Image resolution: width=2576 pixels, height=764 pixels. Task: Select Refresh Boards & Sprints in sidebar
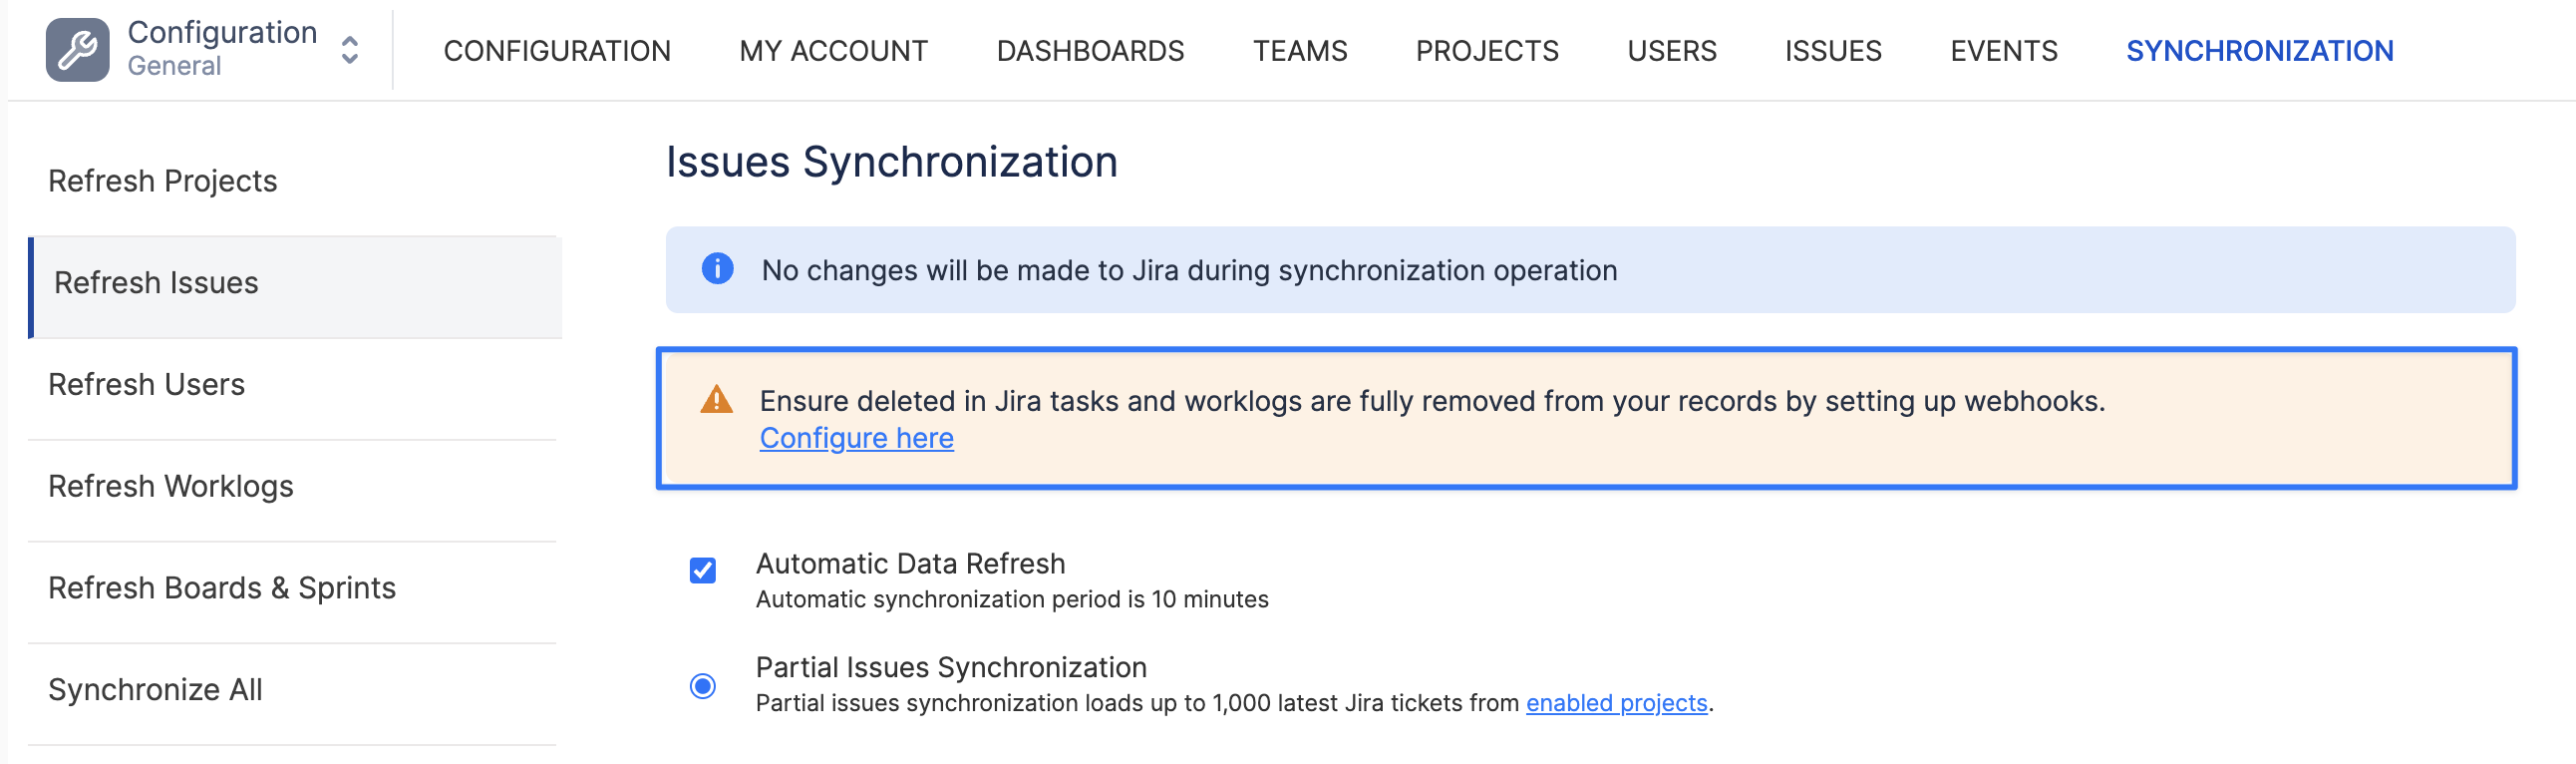[222, 588]
